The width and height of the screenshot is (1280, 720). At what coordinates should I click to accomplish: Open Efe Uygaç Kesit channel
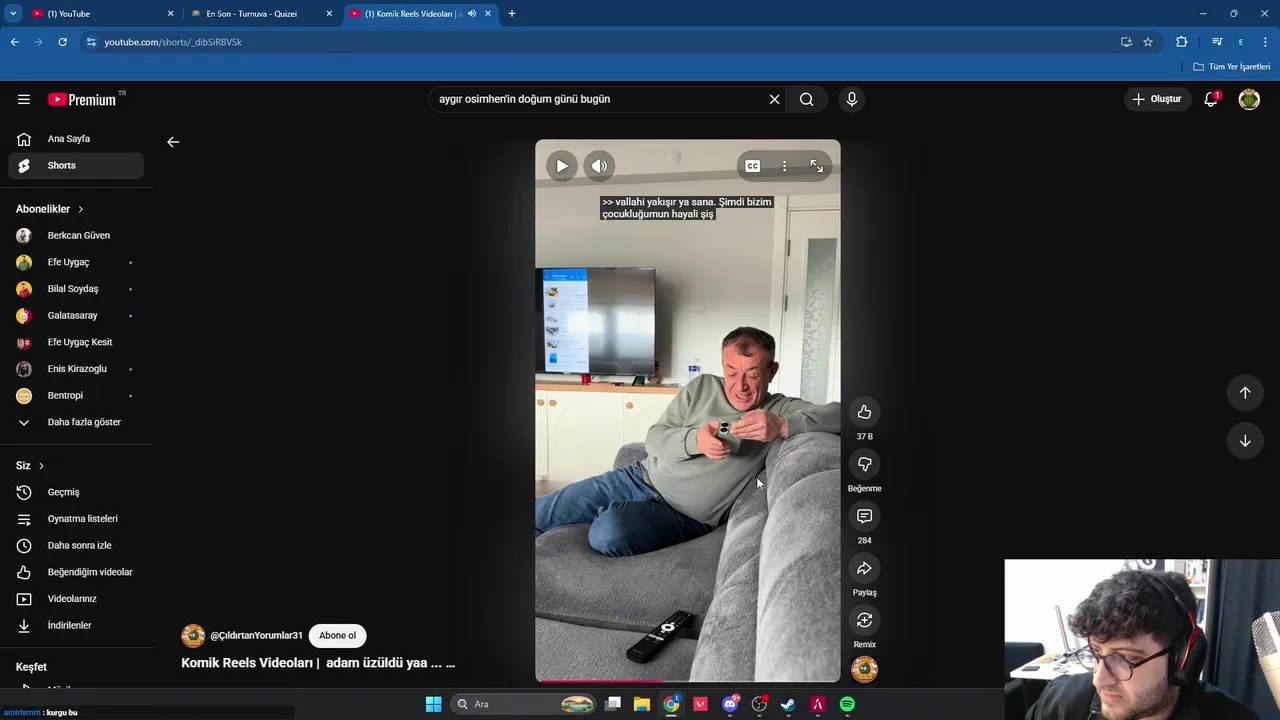pyautogui.click(x=76, y=342)
